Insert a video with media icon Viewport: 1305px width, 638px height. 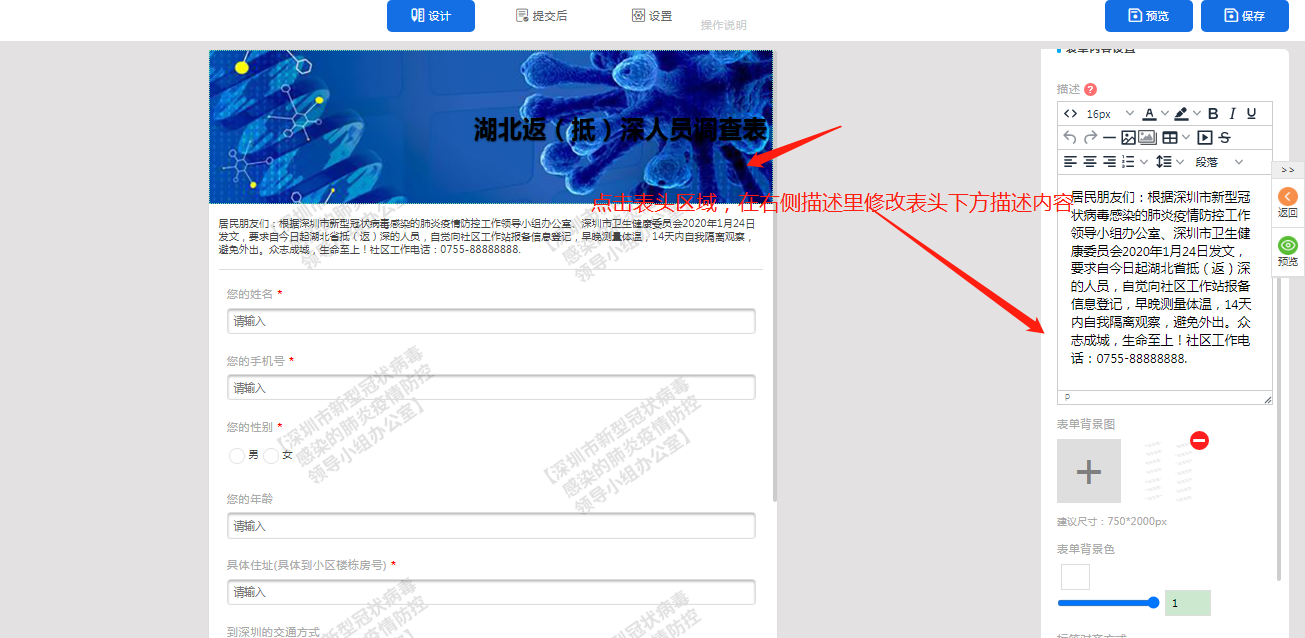click(x=1204, y=137)
